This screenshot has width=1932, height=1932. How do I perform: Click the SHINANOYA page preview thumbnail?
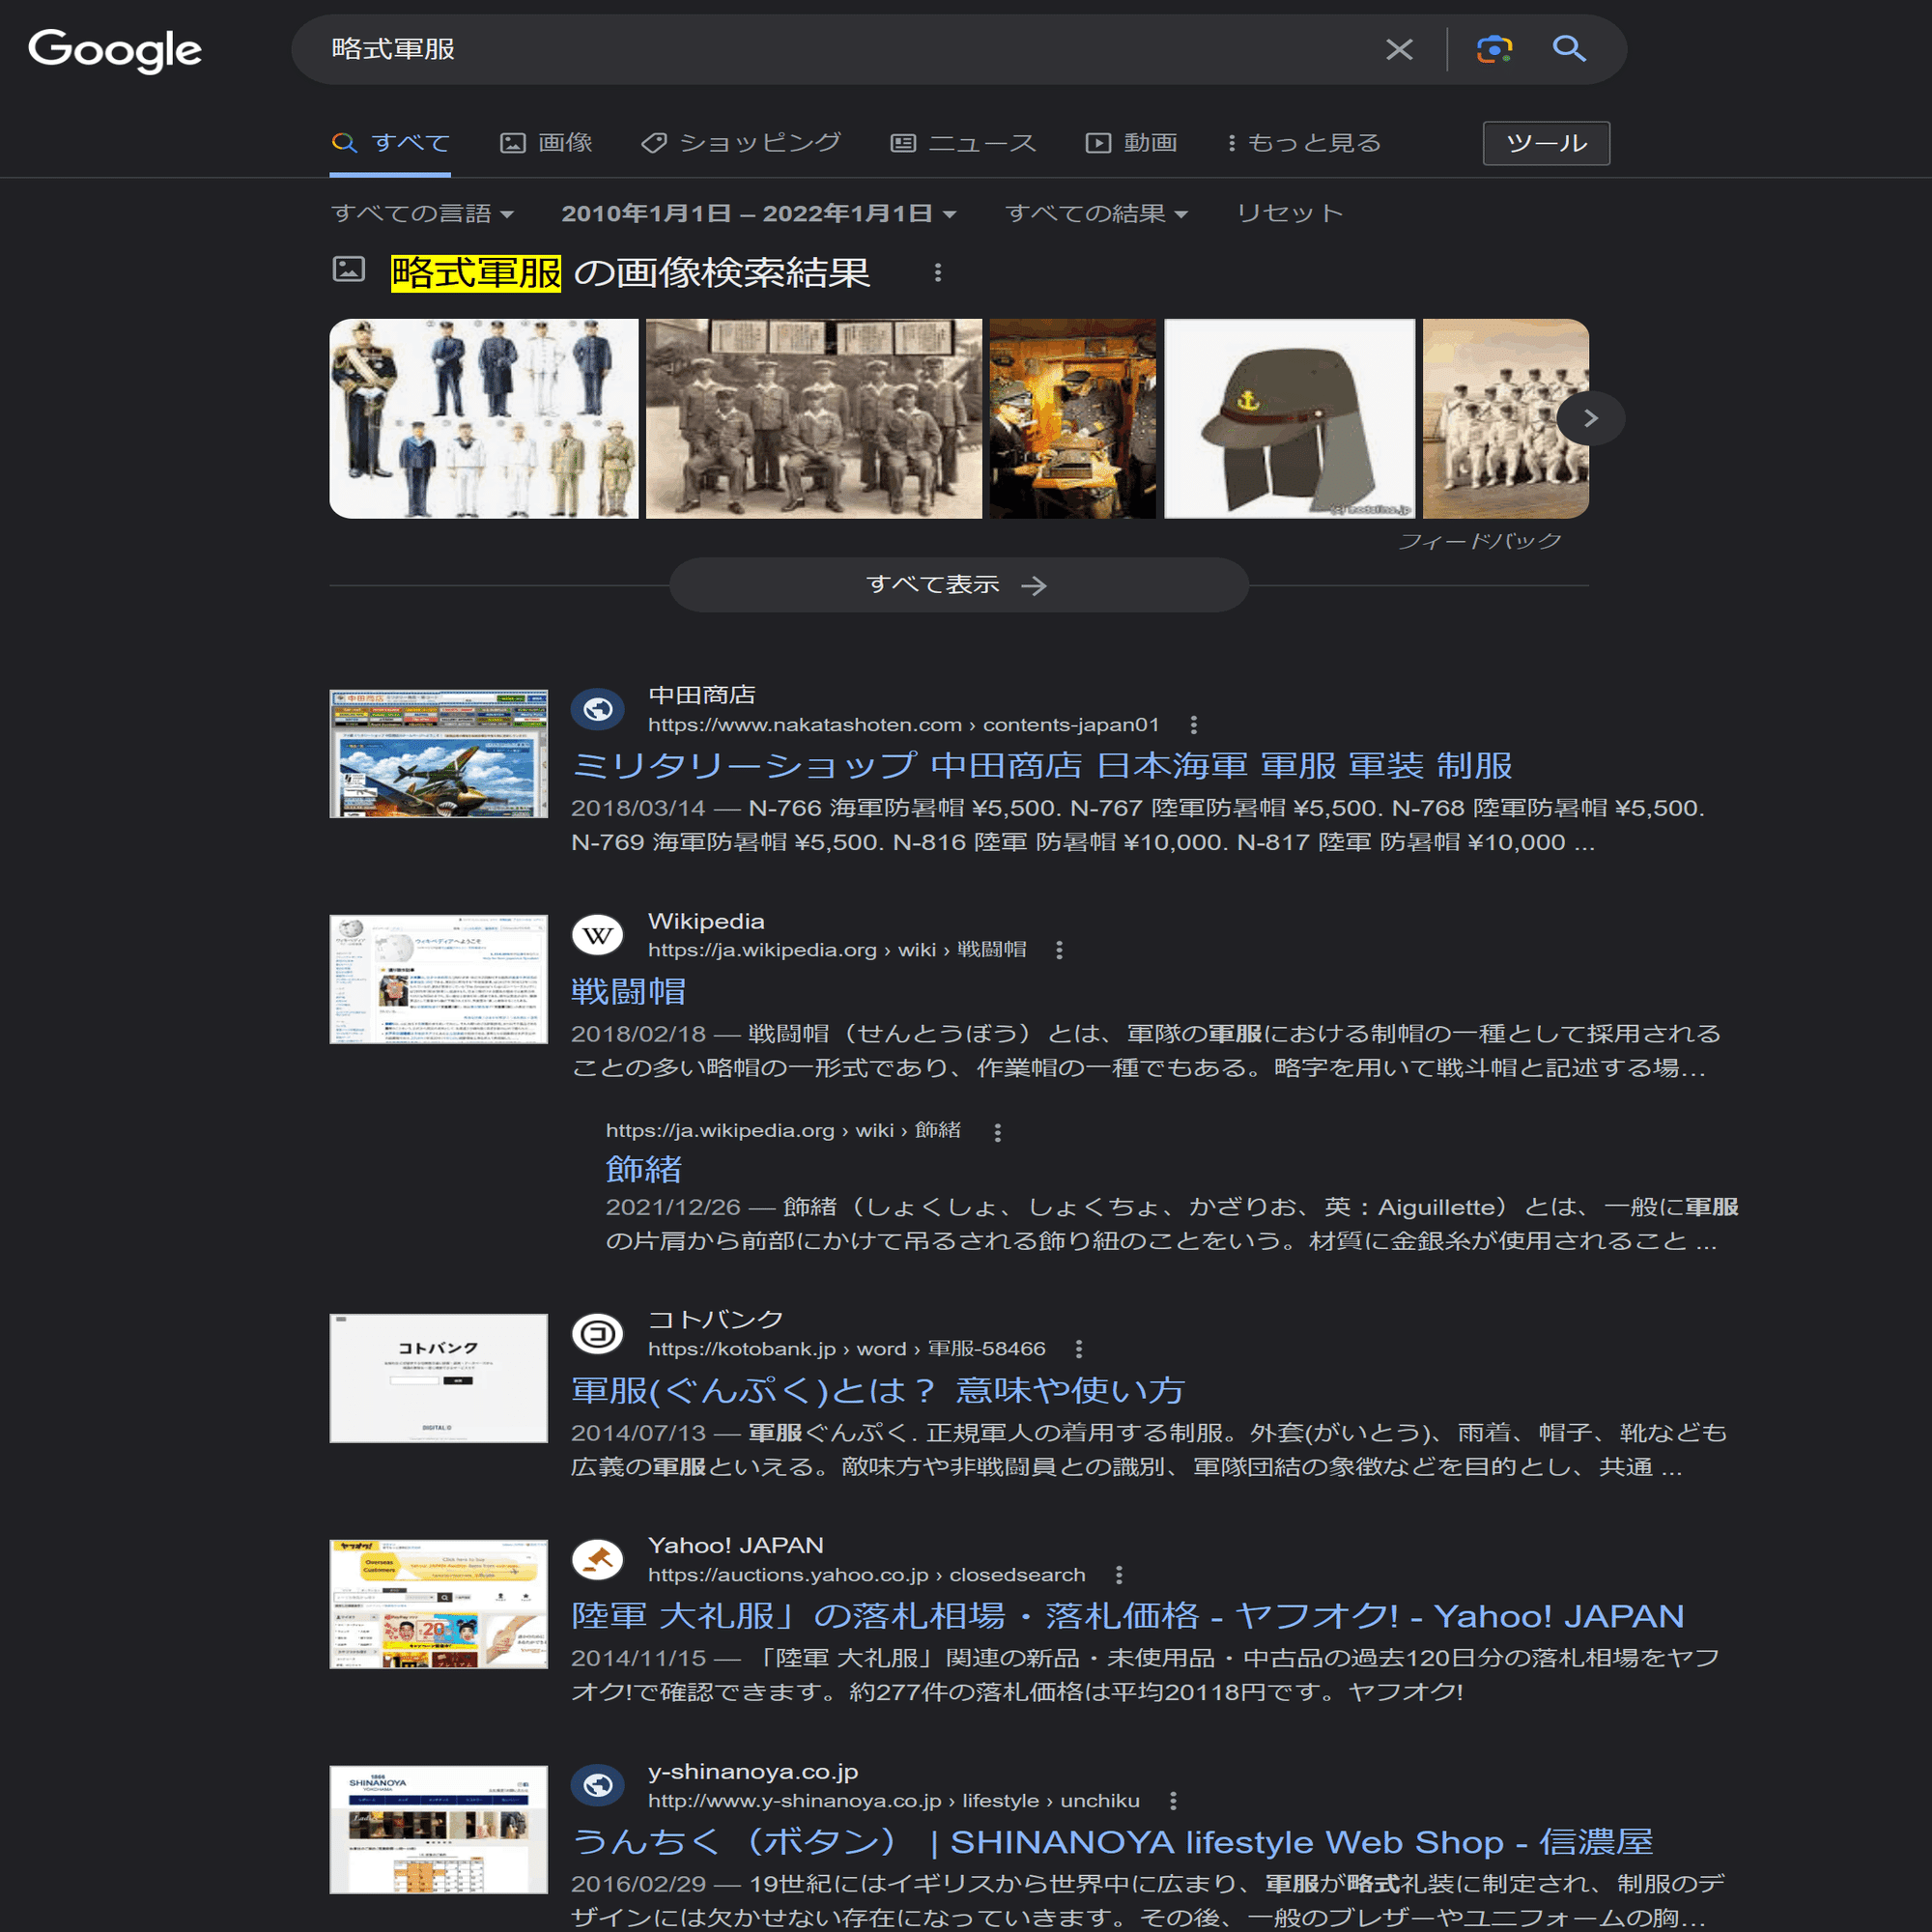pyautogui.click(x=439, y=1830)
